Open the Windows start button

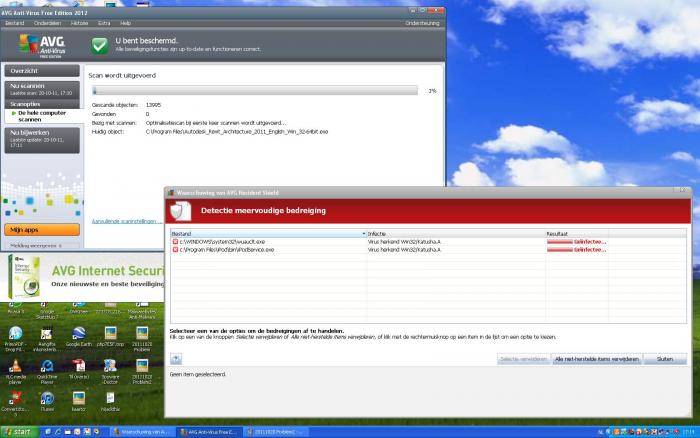[19, 432]
